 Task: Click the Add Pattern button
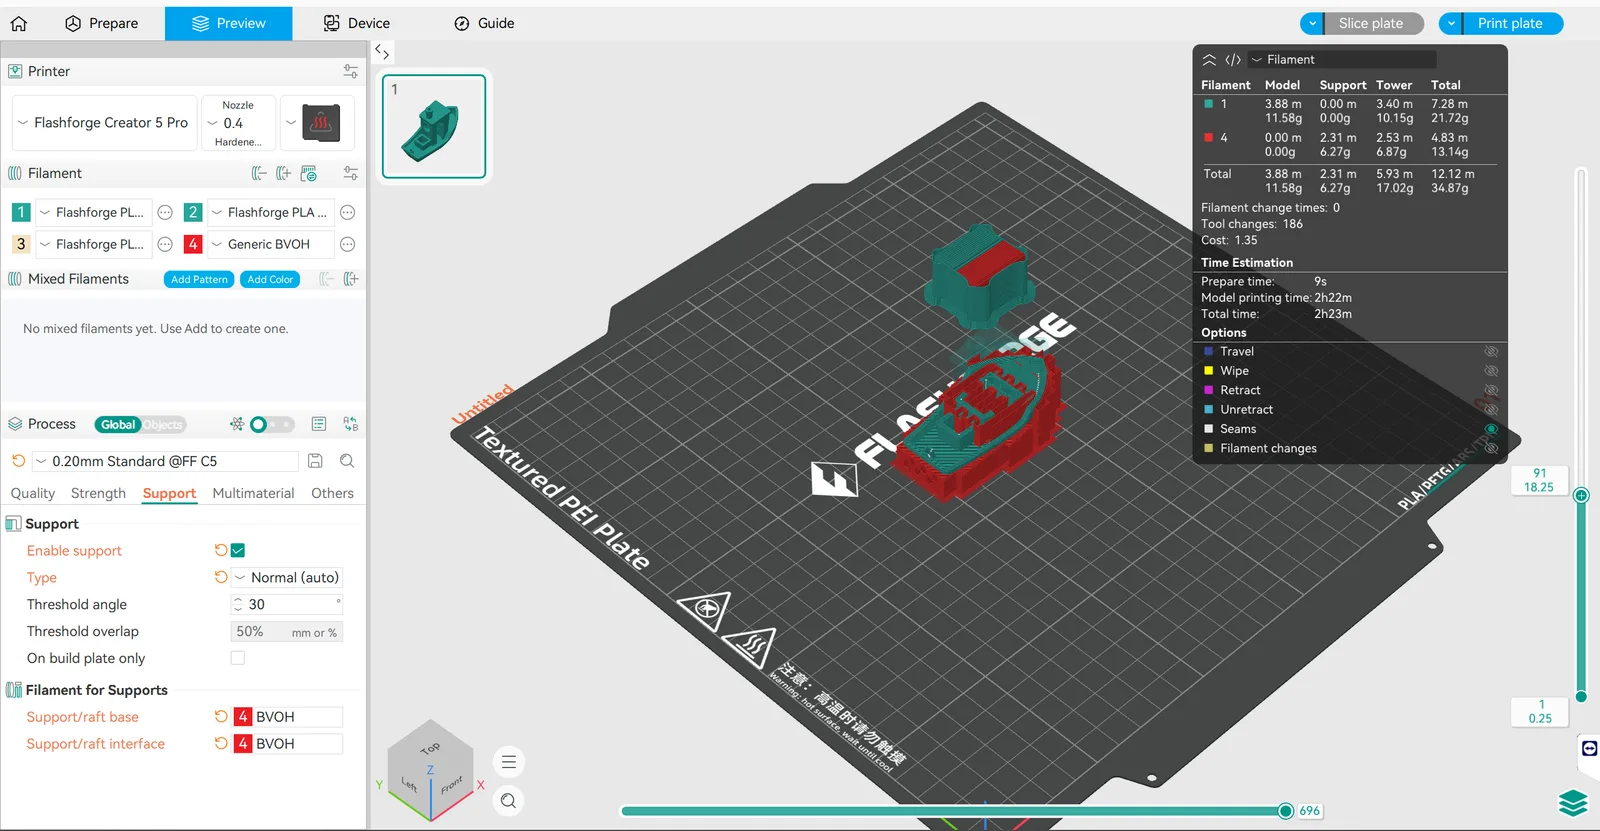pos(199,280)
